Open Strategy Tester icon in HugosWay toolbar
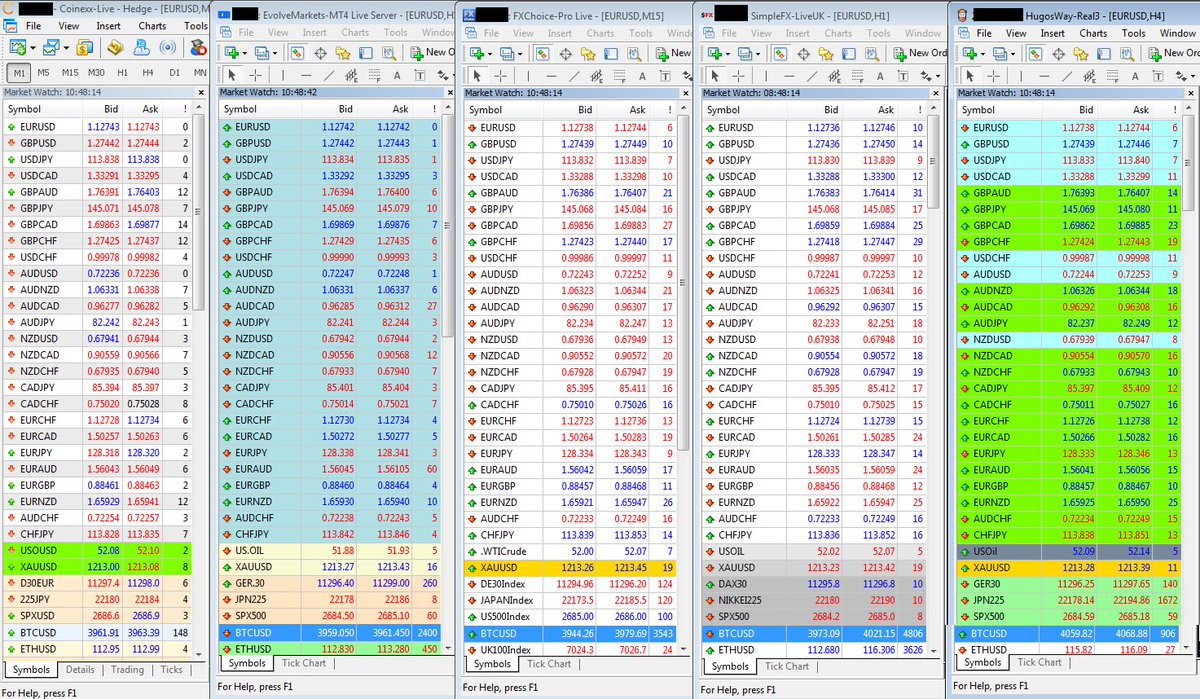Image resolution: width=1200 pixels, height=699 pixels. click(1127, 52)
